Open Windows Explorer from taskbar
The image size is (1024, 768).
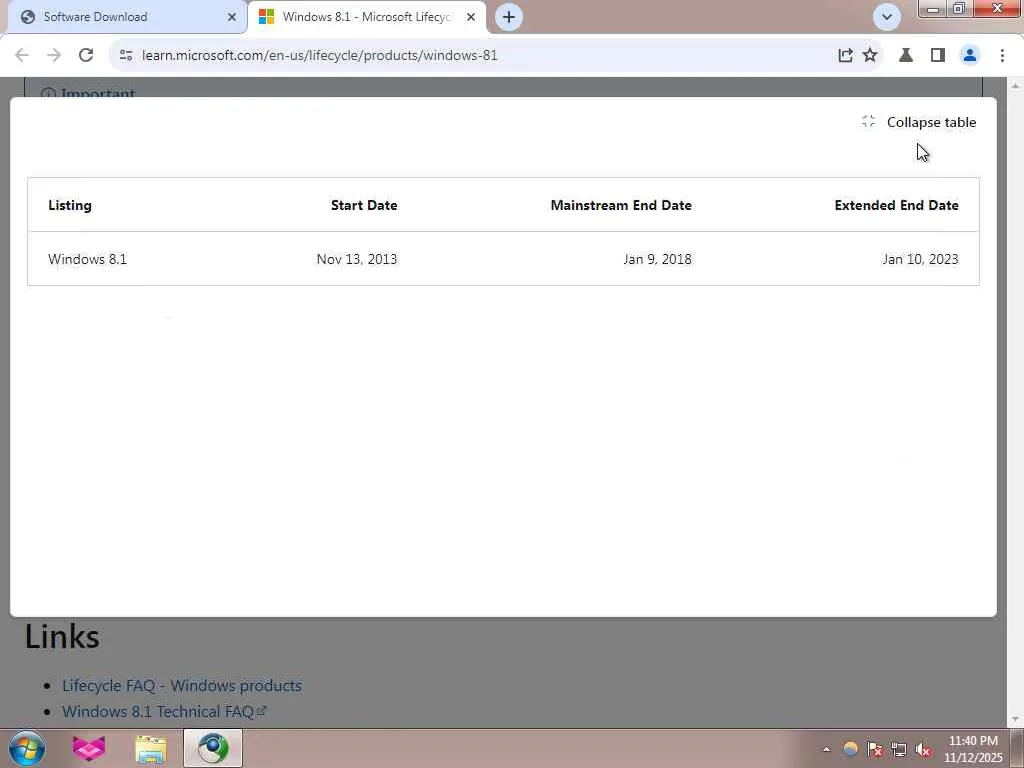(151, 748)
